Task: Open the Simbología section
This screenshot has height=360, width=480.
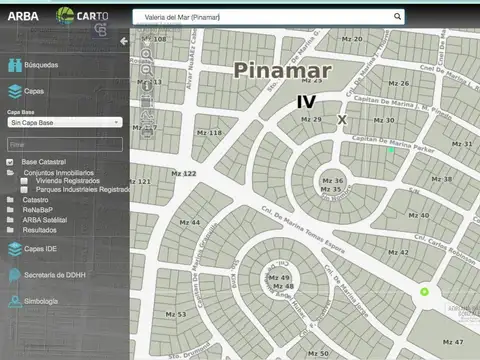Action: pos(41,301)
